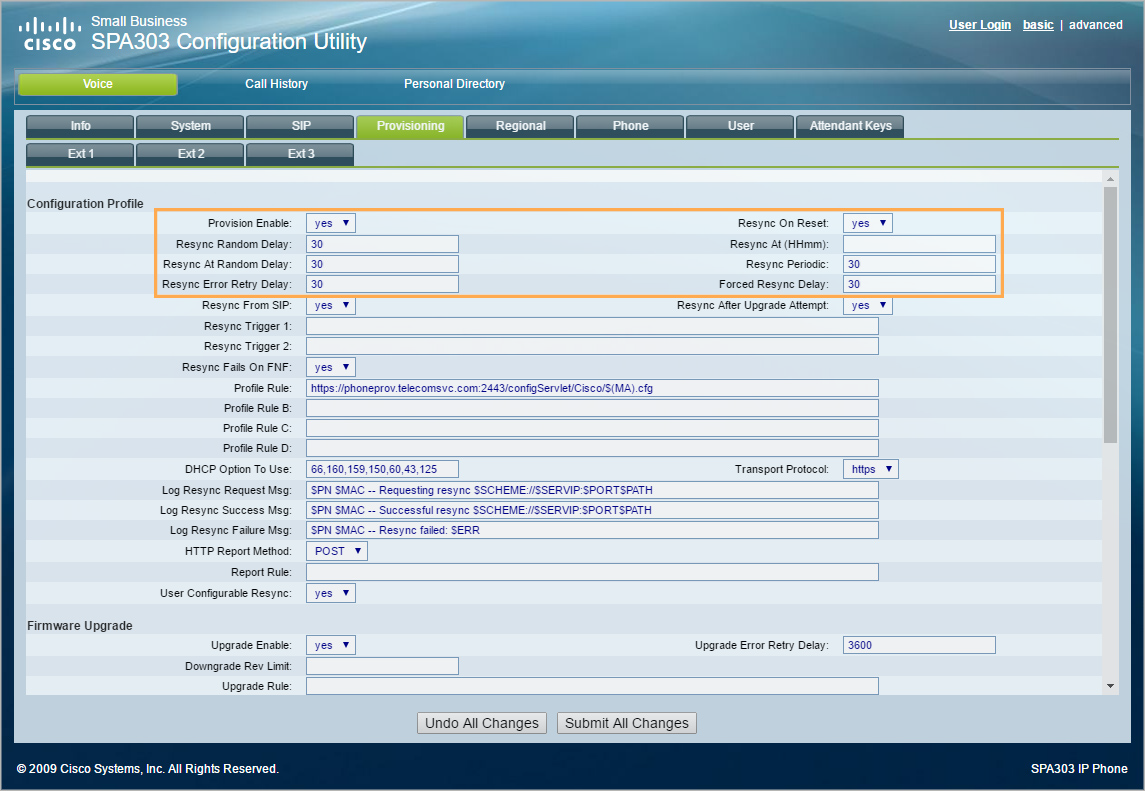The width and height of the screenshot is (1145, 791).
Task: Click the Undo All Changes button
Action: pyautogui.click(x=482, y=723)
